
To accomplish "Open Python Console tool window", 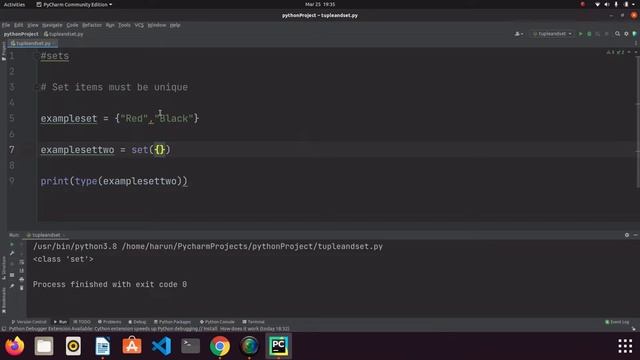I will click(217, 322).
